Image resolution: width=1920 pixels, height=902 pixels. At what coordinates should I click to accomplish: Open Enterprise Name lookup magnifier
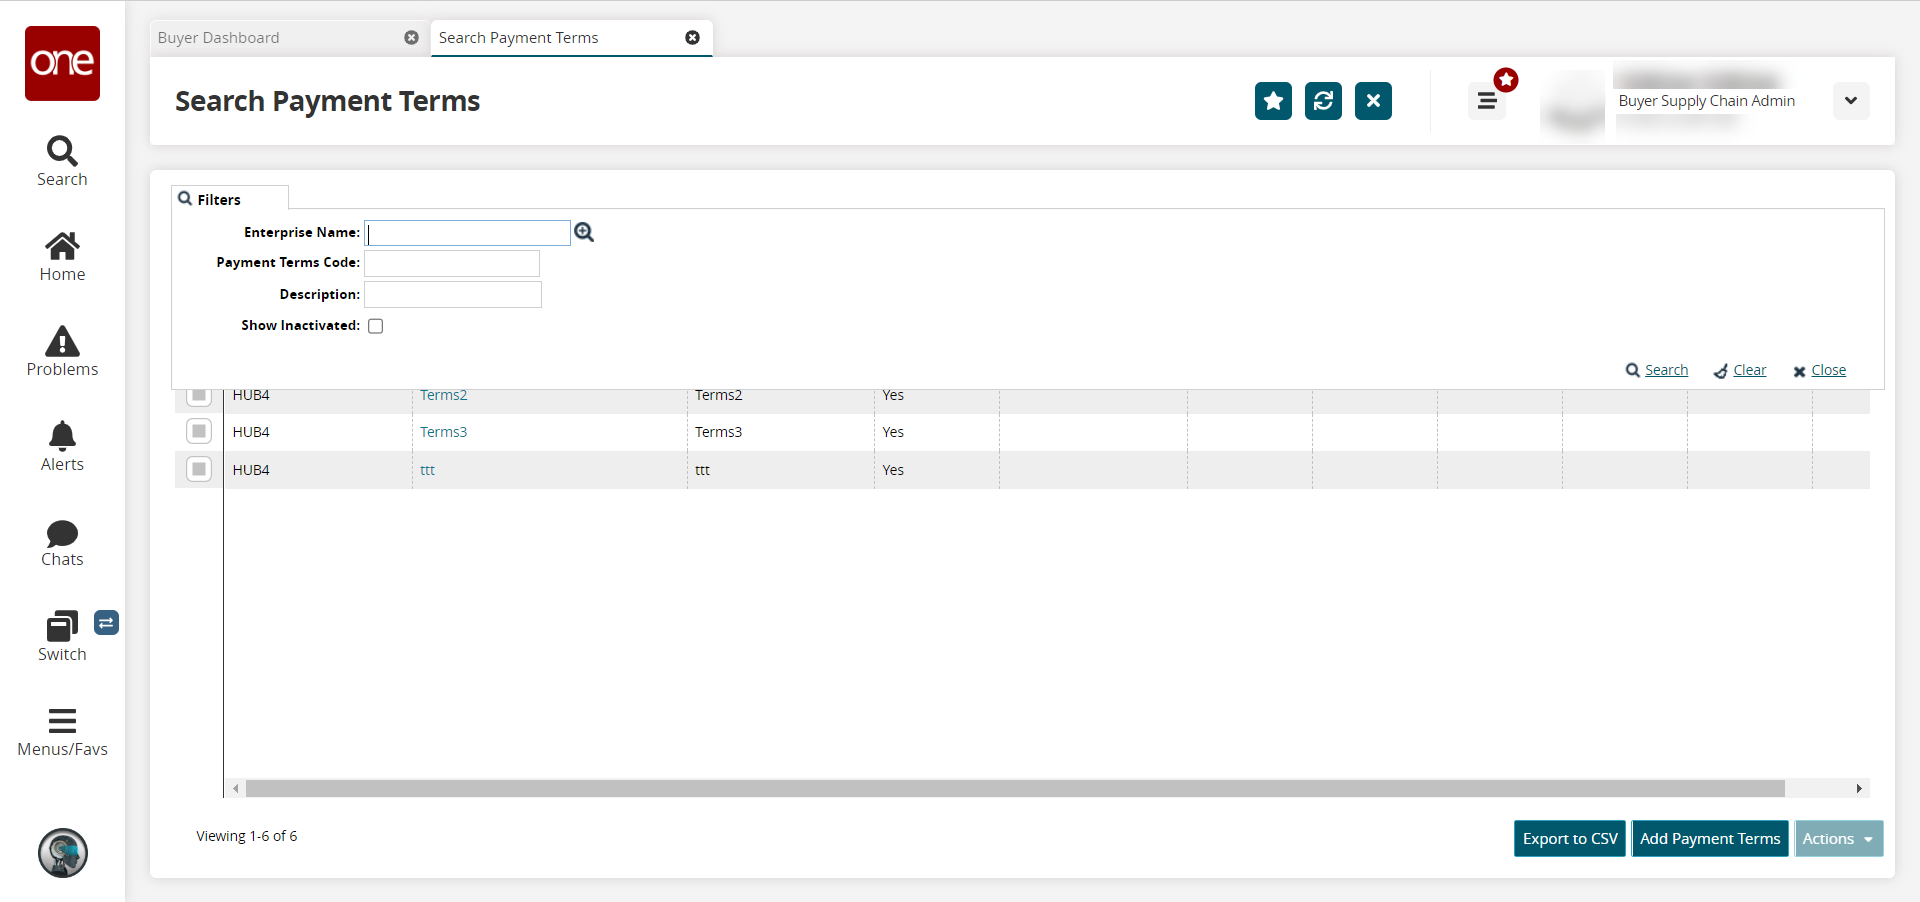(x=584, y=232)
